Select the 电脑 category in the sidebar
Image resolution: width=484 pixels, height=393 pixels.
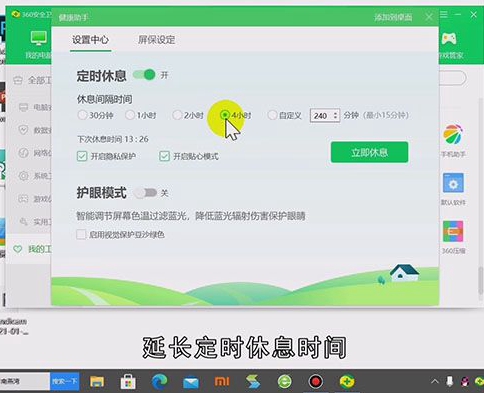[35, 107]
